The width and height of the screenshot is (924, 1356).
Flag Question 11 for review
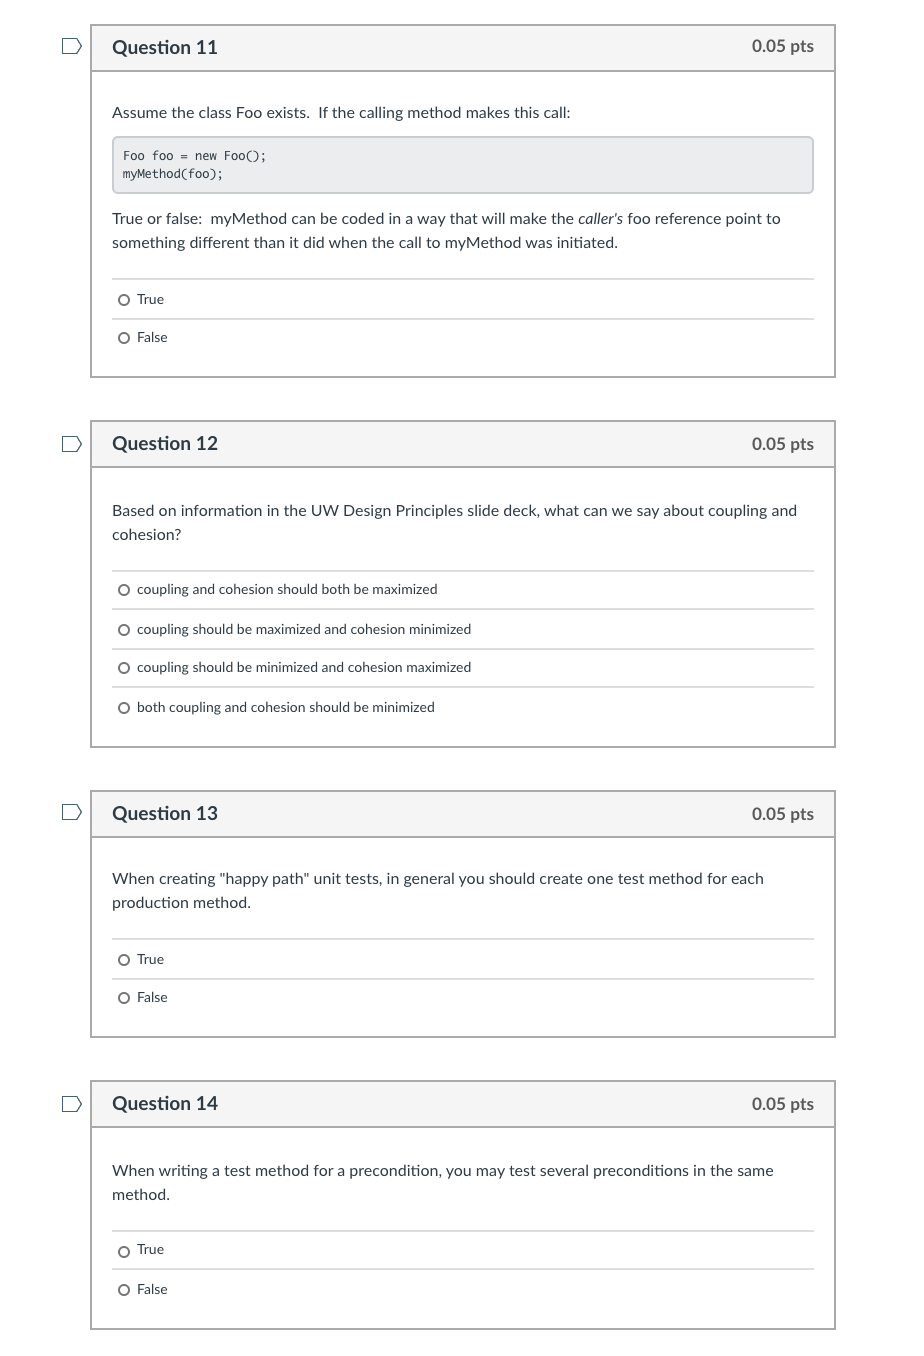(x=70, y=45)
